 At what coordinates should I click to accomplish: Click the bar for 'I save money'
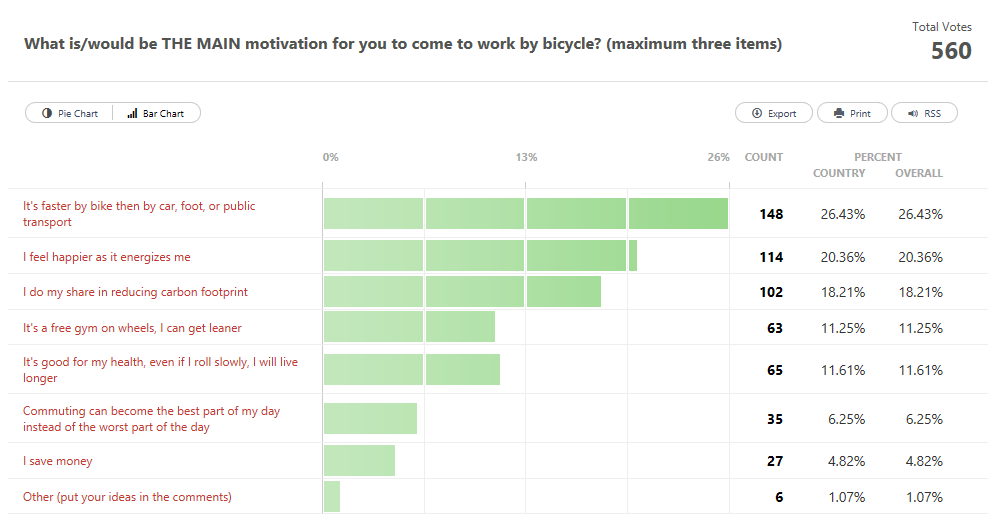pos(359,461)
